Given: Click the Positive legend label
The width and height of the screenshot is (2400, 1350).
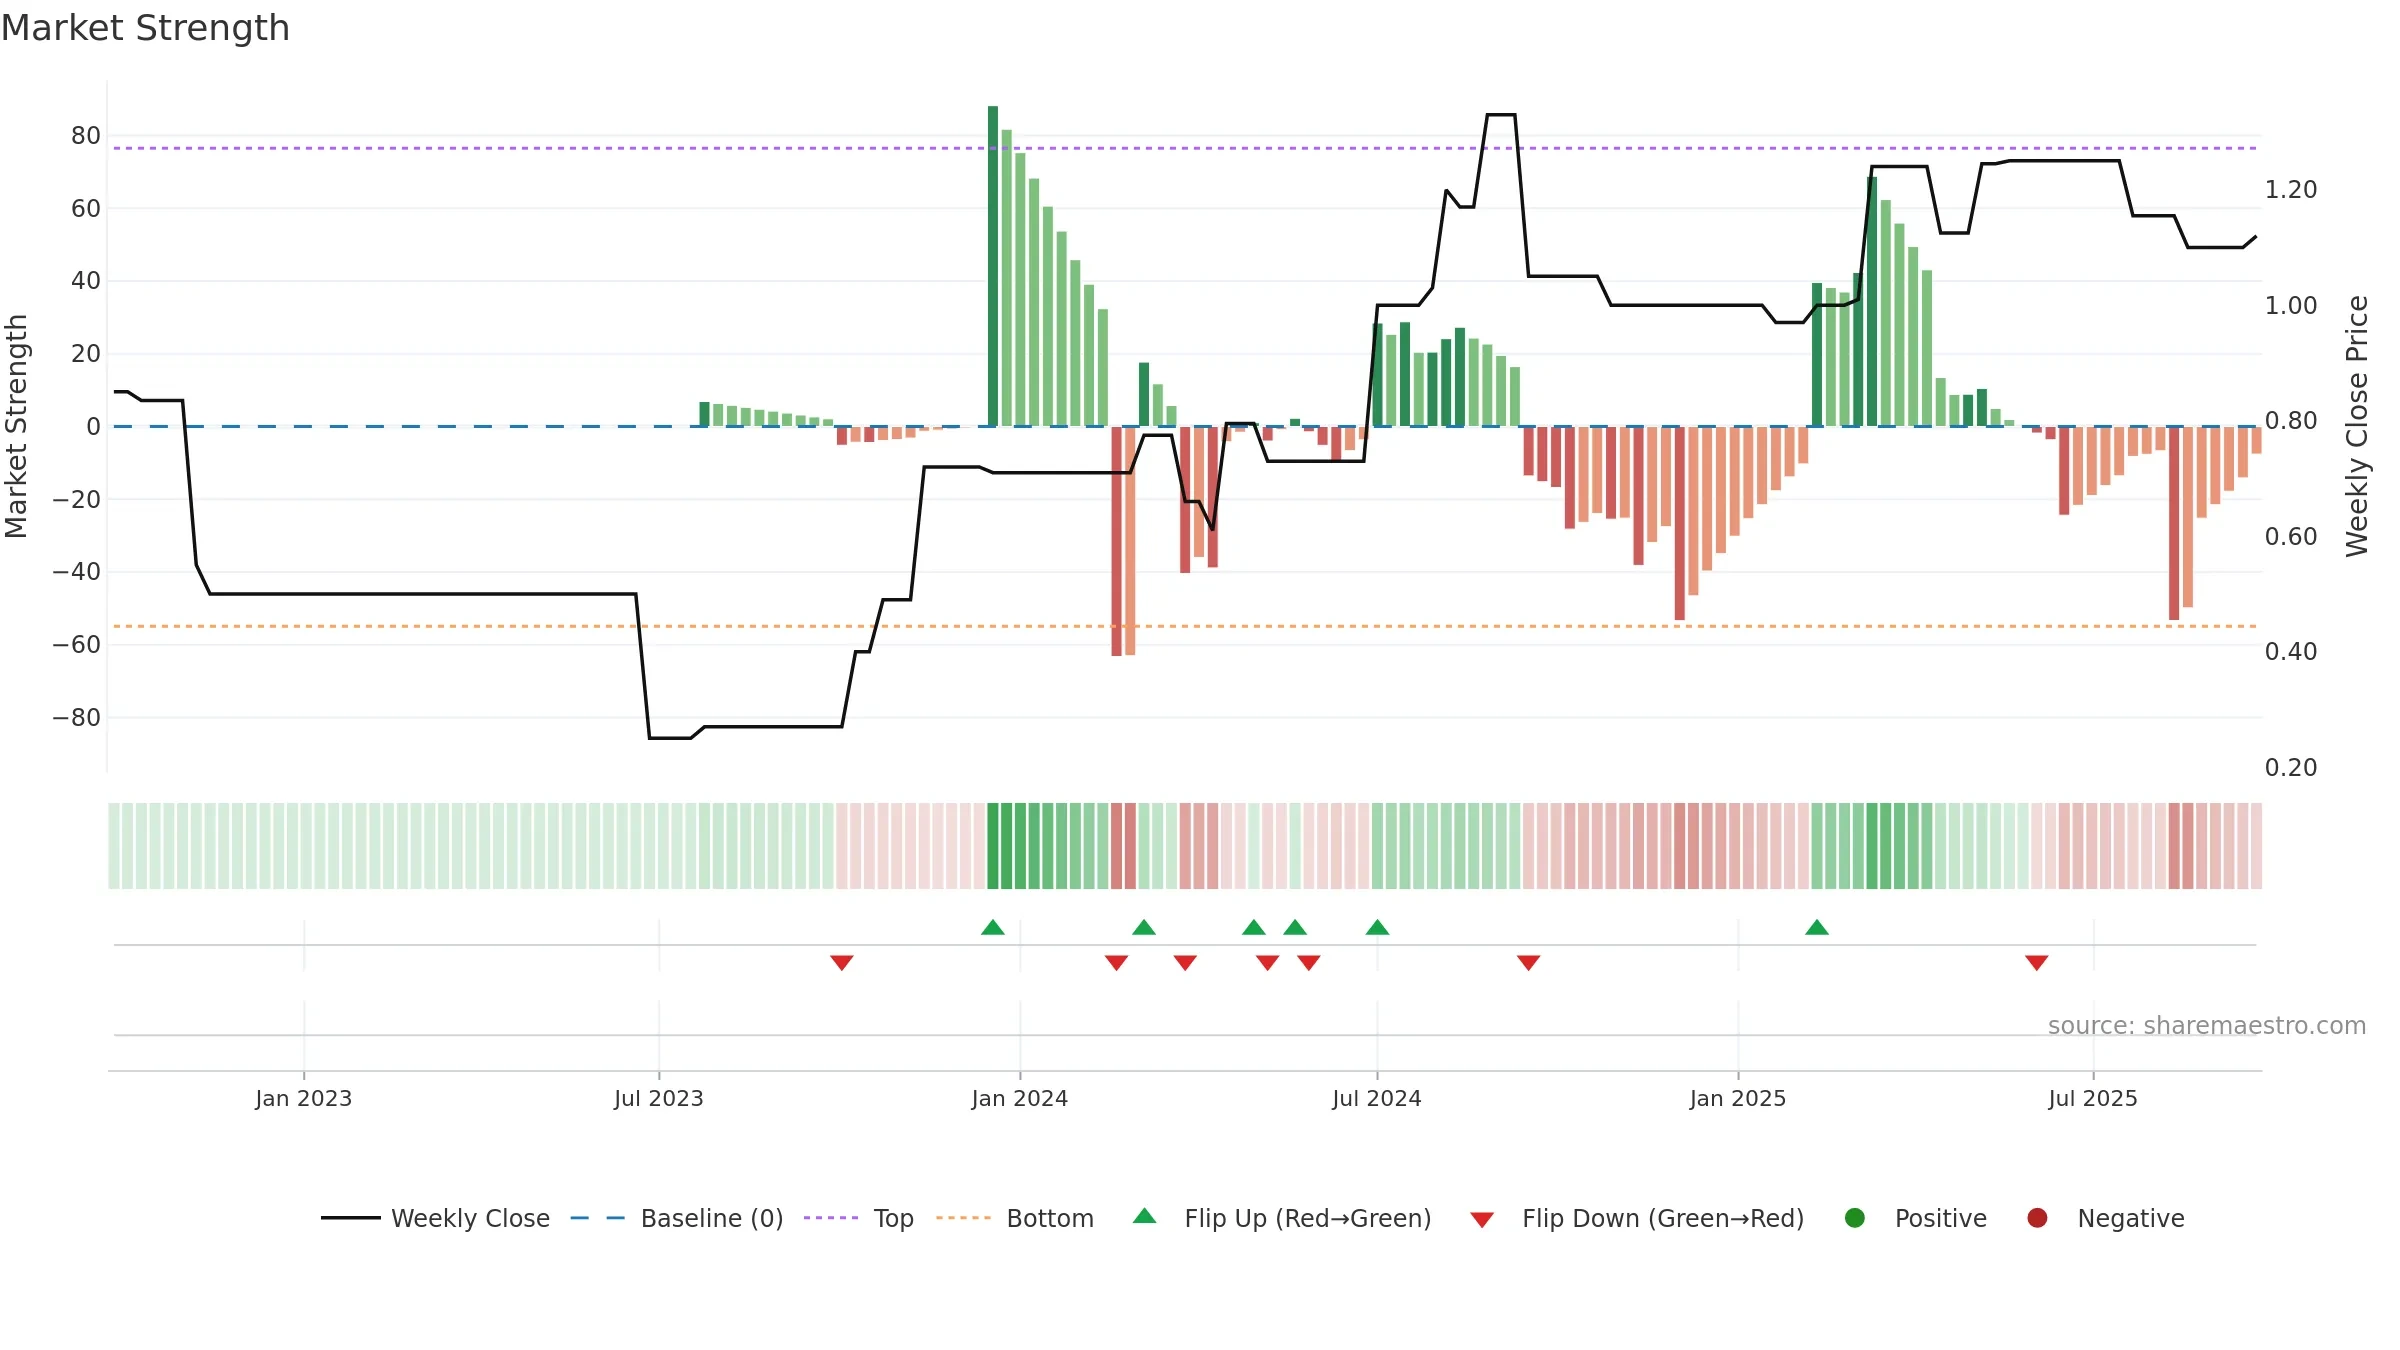Looking at the screenshot, I should point(1941,1218).
